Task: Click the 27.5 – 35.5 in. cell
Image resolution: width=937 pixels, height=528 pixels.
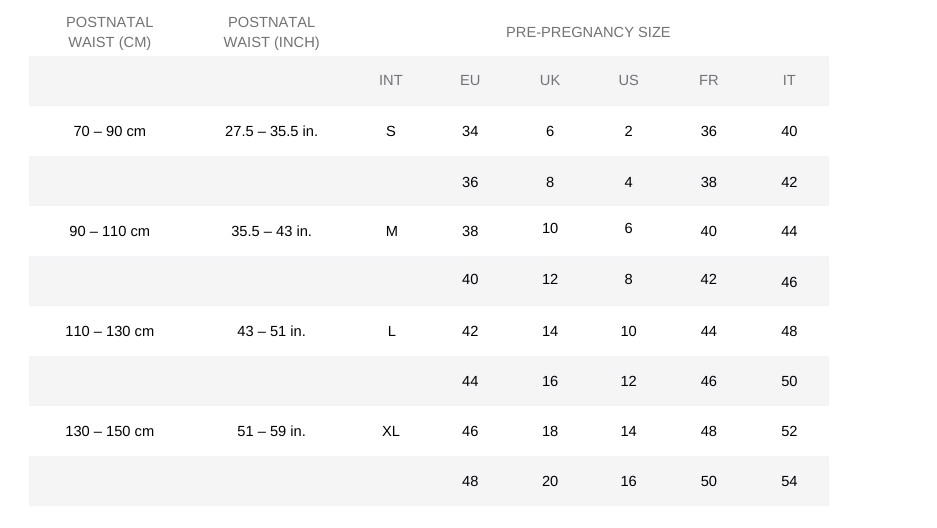Action: [271, 131]
